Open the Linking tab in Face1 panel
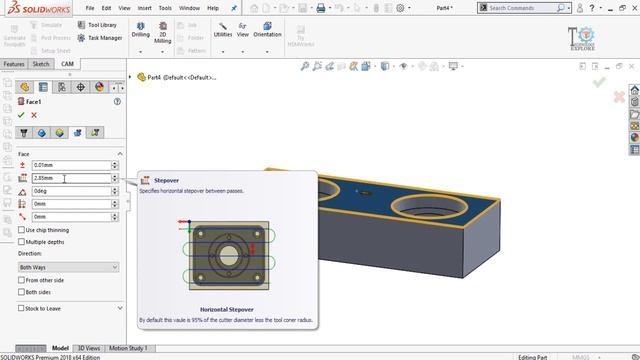Screen dimensions: 640x360 click(95, 133)
